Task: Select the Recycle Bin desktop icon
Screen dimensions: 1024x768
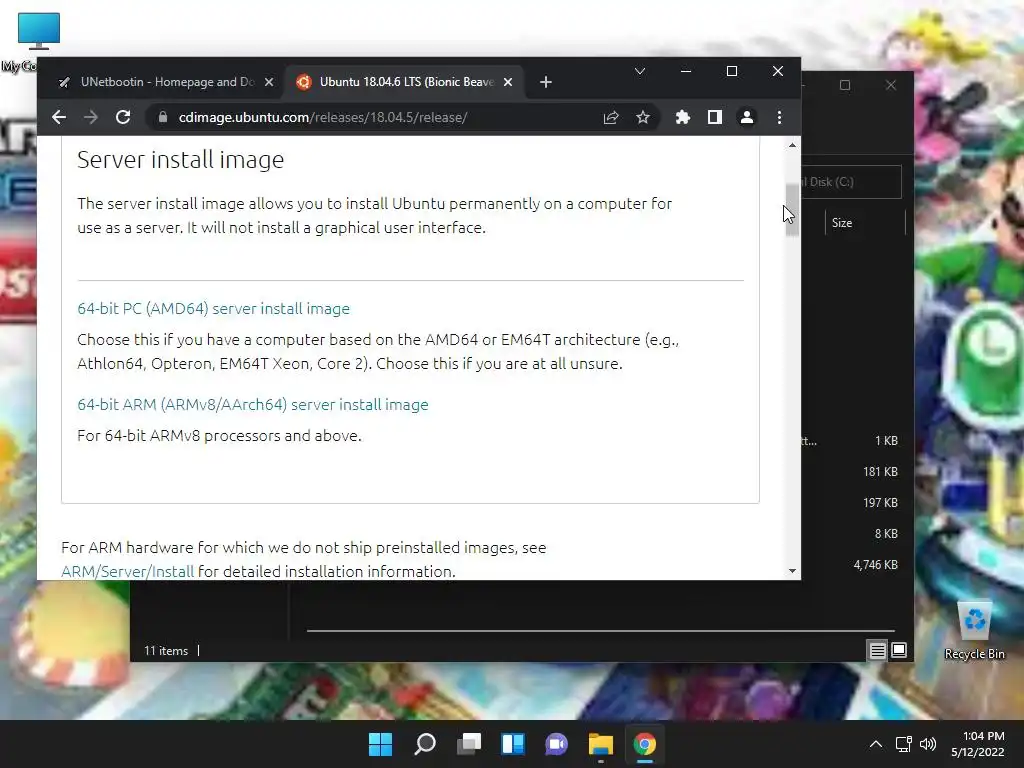Action: click(x=974, y=632)
